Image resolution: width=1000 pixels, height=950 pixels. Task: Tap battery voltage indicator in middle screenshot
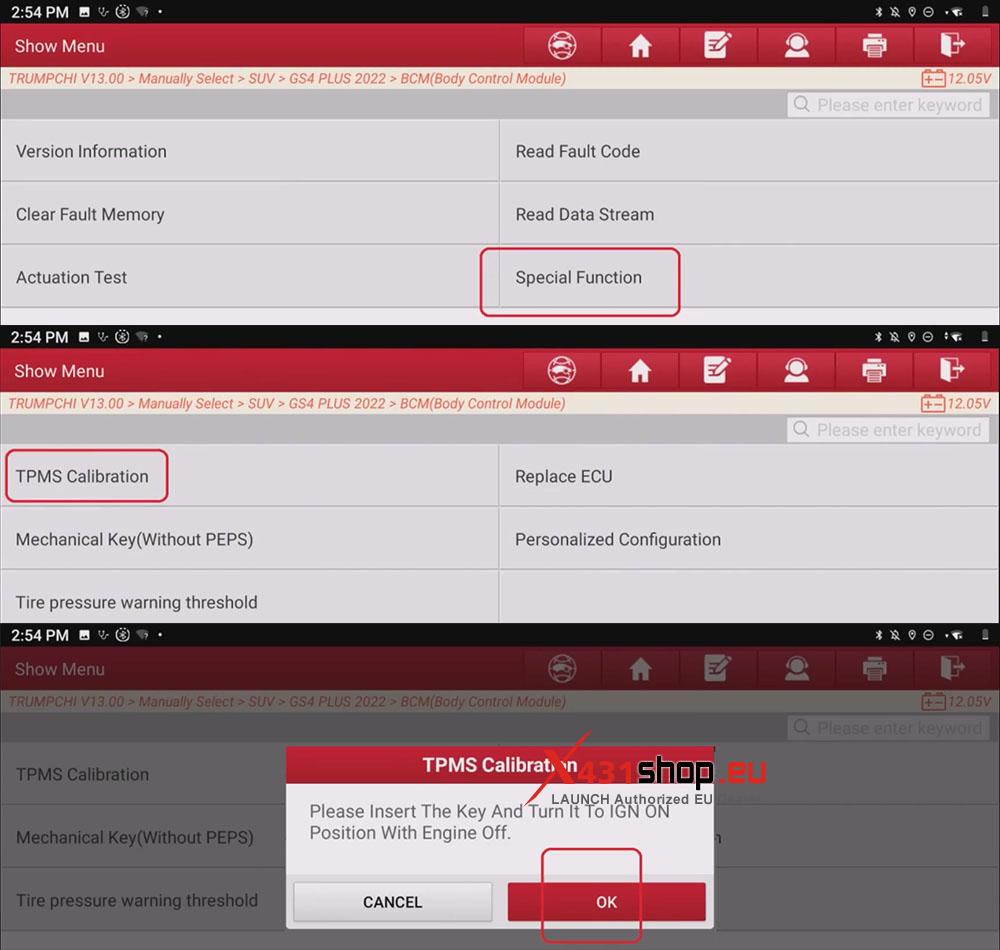point(956,404)
